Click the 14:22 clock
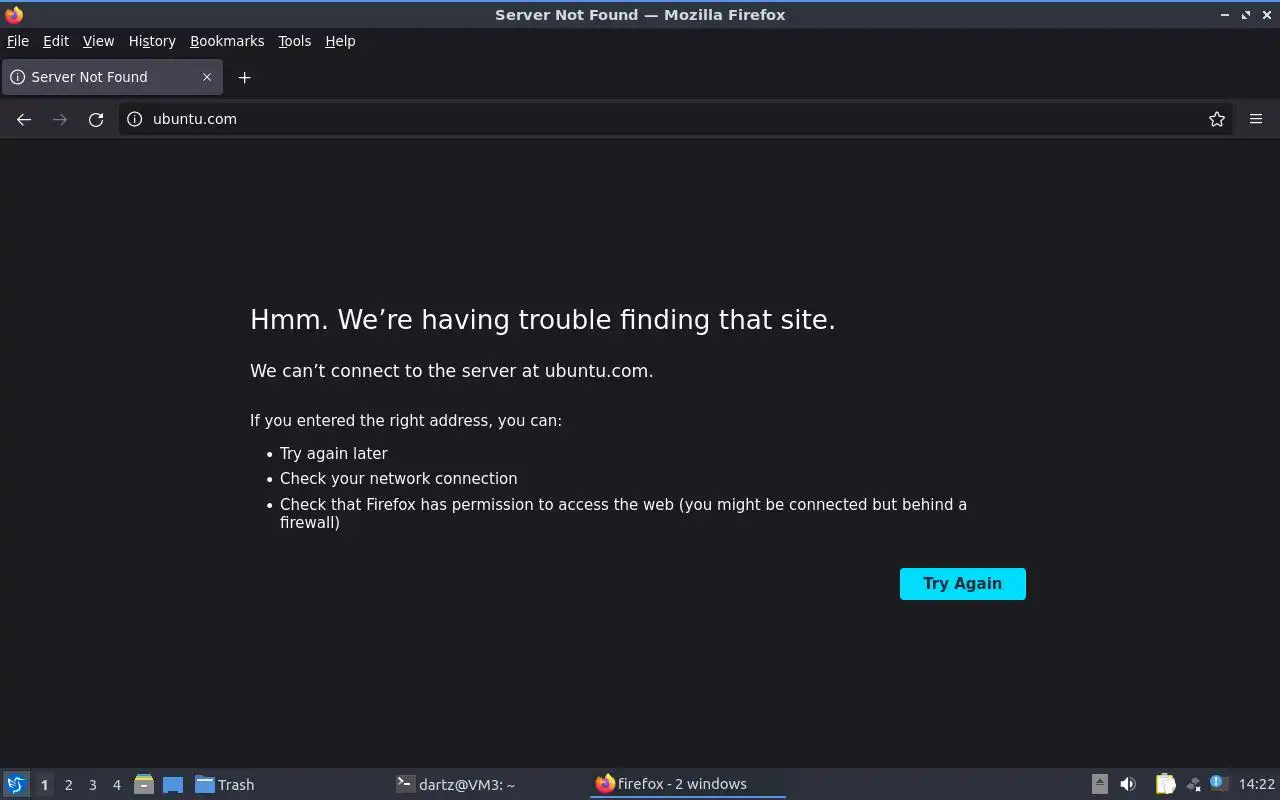Screen dimensions: 1280x800 pyautogui.click(x=1257, y=785)
